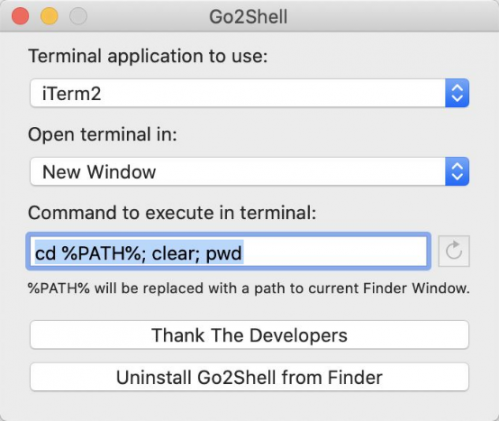Place cursor on '%PATH%' inside the command field
Screen dimensions: 499x421
[x=101, y=253]
